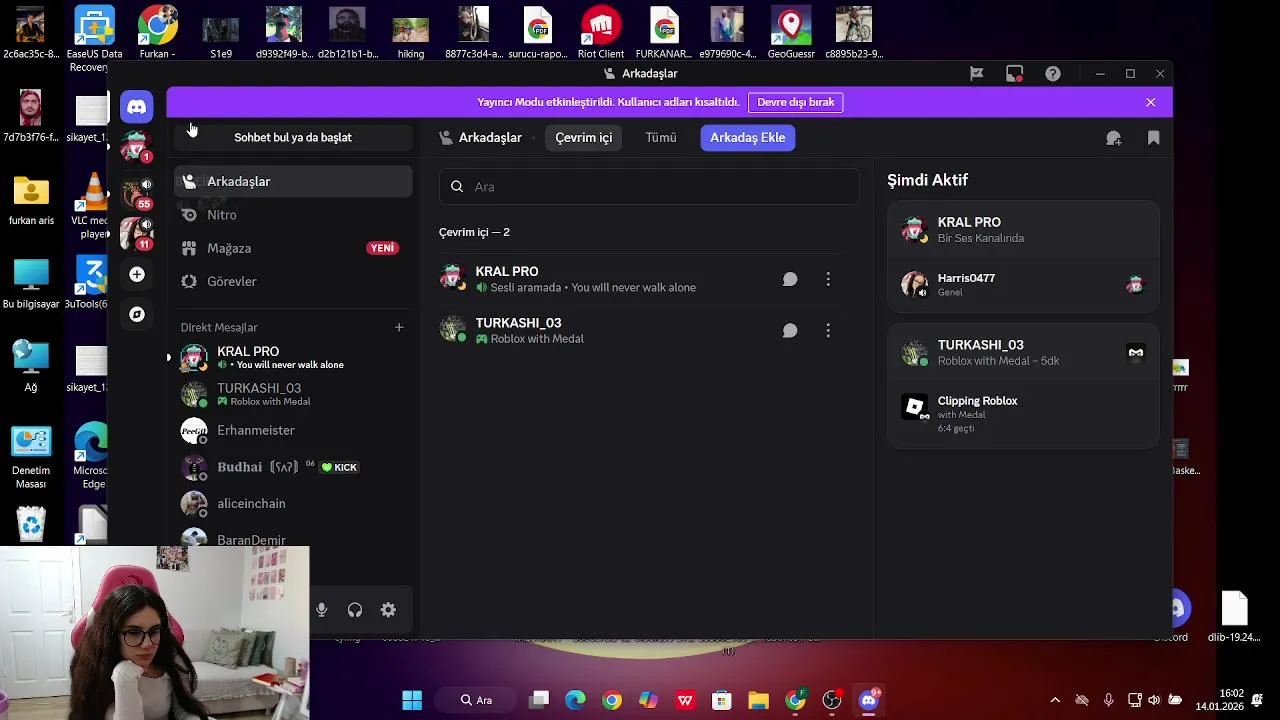Click Devre dışı bırak button
The image size is (1280, 720).
(796, 102)
